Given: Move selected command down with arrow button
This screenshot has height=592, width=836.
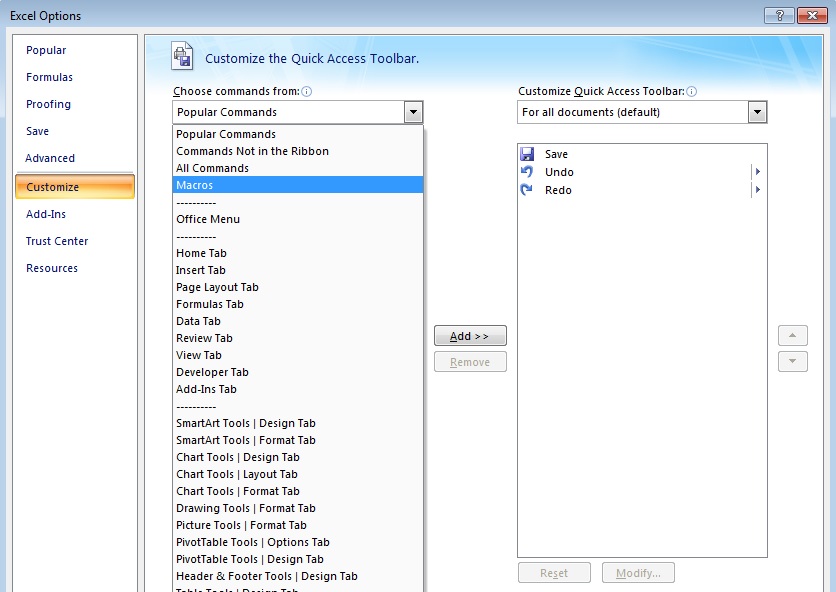Looking at the screenshot, I should point(792,362).
